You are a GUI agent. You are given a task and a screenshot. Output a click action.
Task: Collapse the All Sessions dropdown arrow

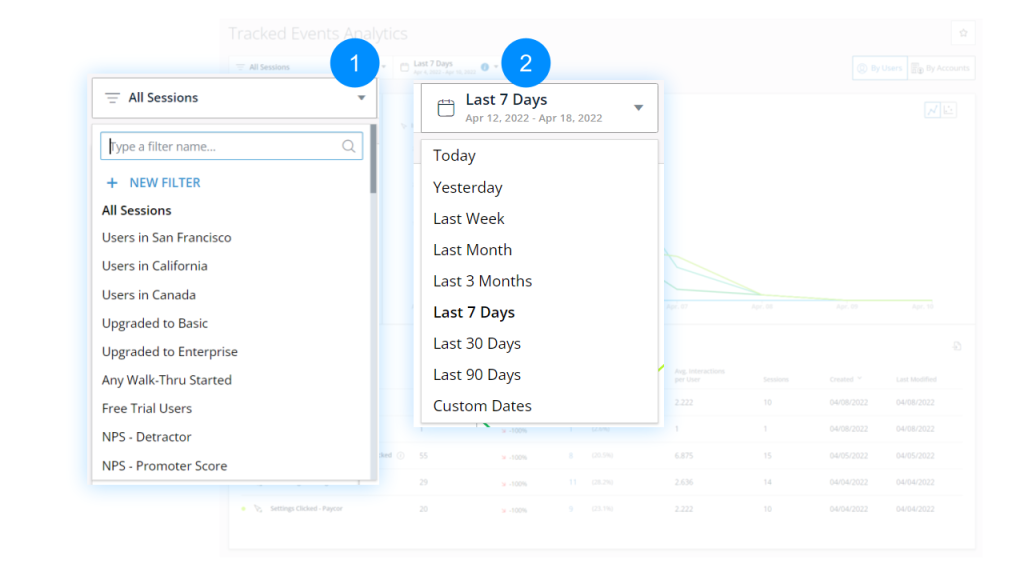pyautogui.click(x=361, y=98)
